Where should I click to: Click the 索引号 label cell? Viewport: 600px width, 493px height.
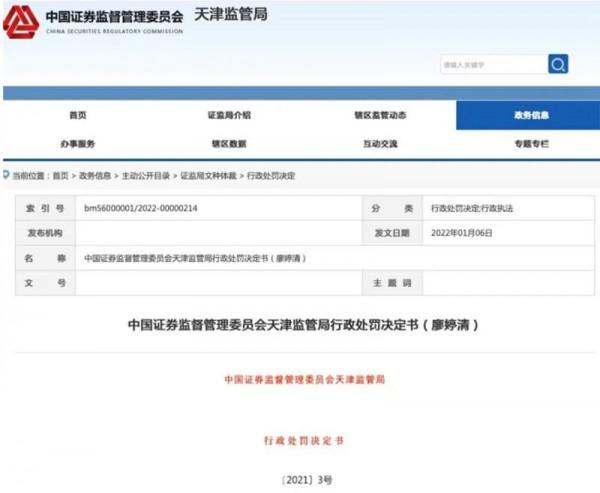(x=45, y=208)
